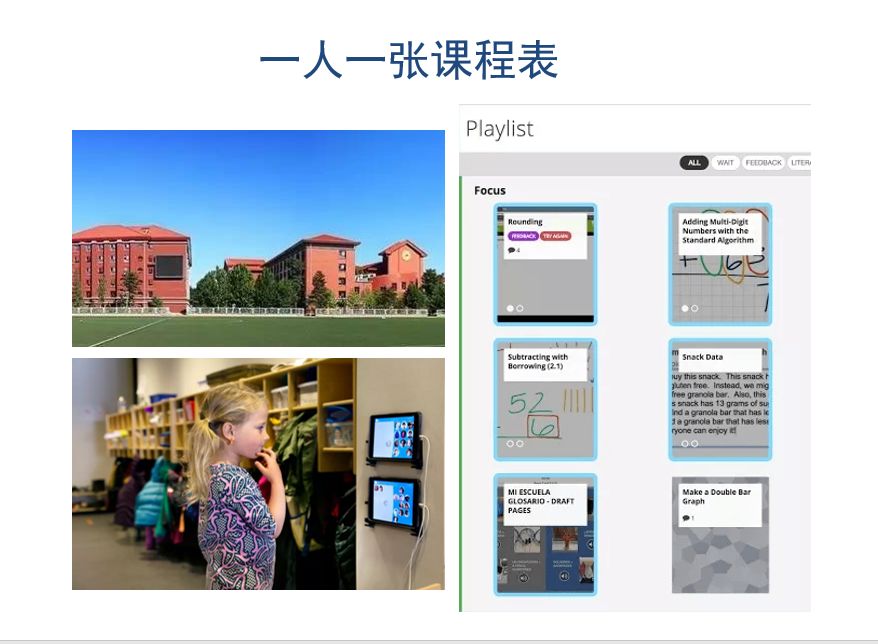The image size is (878, 644).
Task: Open comments icon on Rounding card
Action: pyautogui.click(x=511, y=250)
